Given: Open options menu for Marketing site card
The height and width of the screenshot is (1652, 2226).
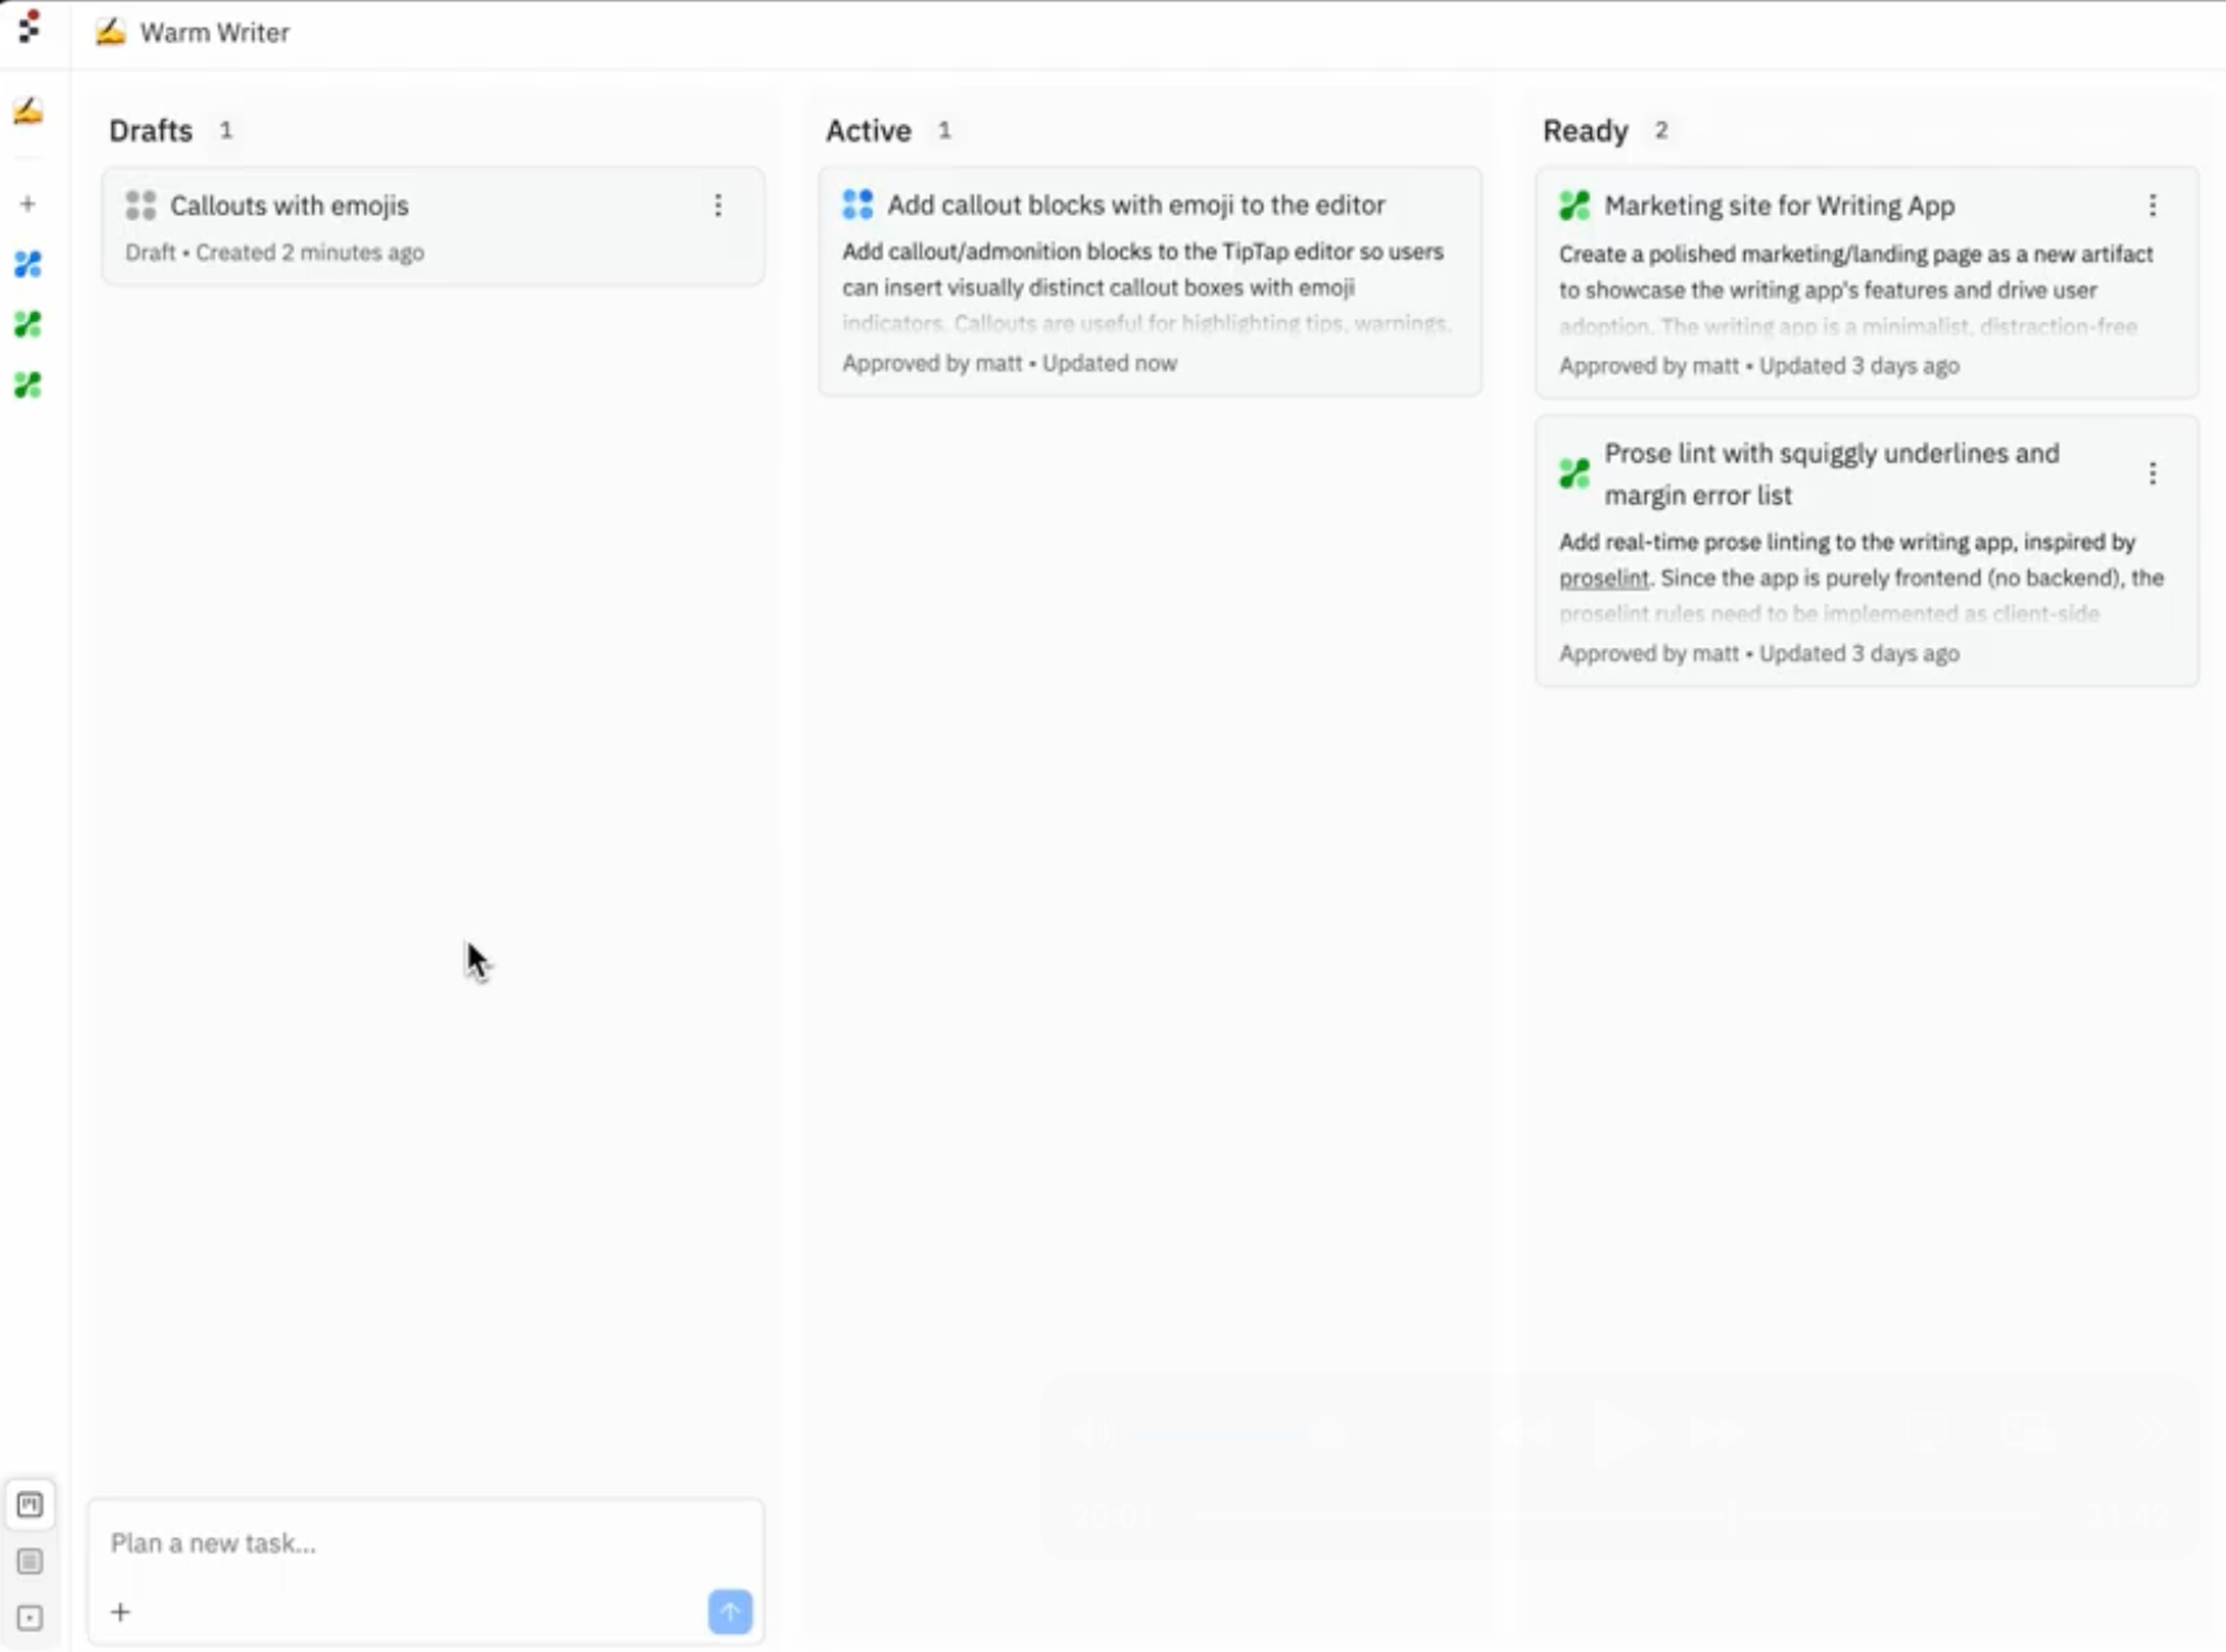Looking at the screenshot, I should [2152, 205].
